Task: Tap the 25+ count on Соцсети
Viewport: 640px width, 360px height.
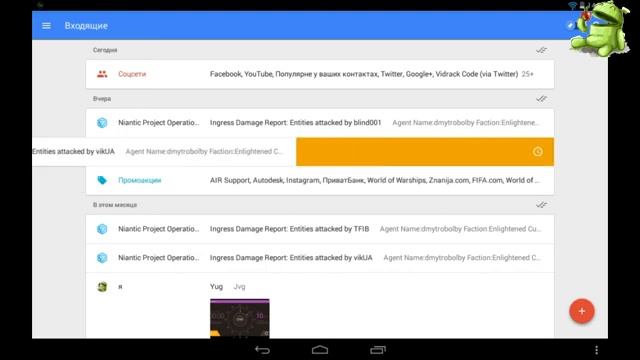Action: pyautogui.click(x=527, y=74)
